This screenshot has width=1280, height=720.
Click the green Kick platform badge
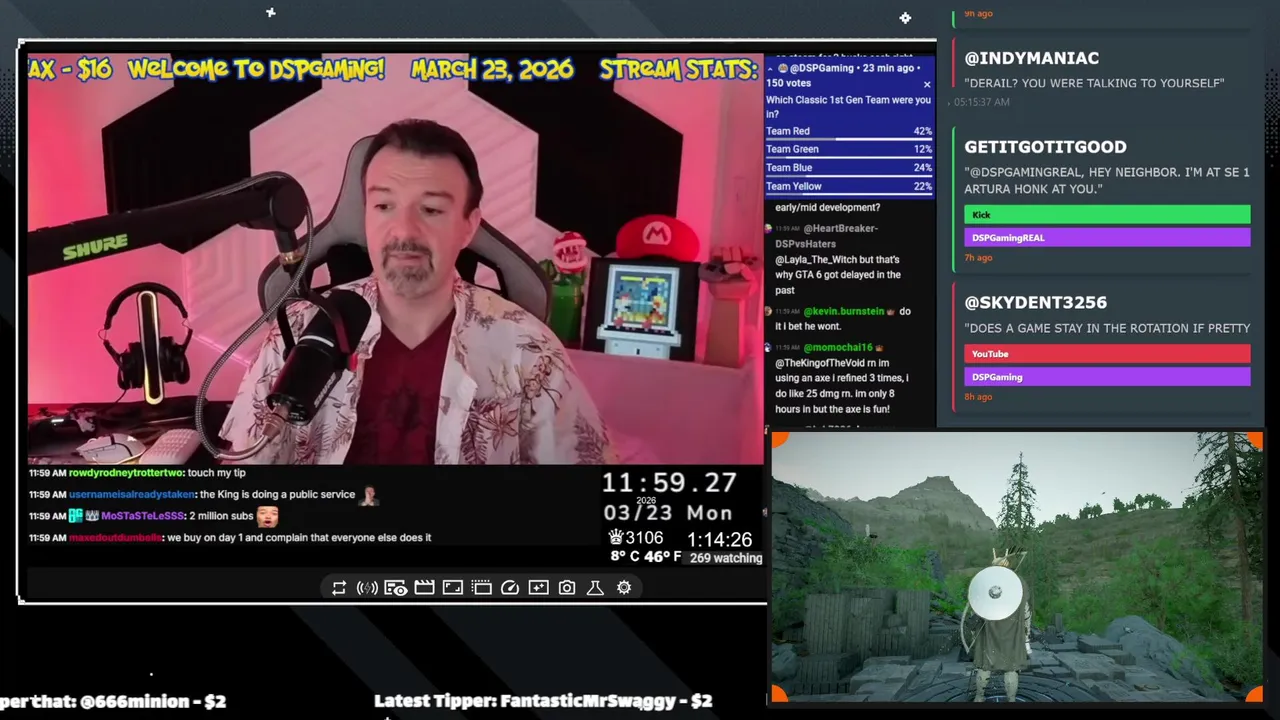coord(1107,215)
